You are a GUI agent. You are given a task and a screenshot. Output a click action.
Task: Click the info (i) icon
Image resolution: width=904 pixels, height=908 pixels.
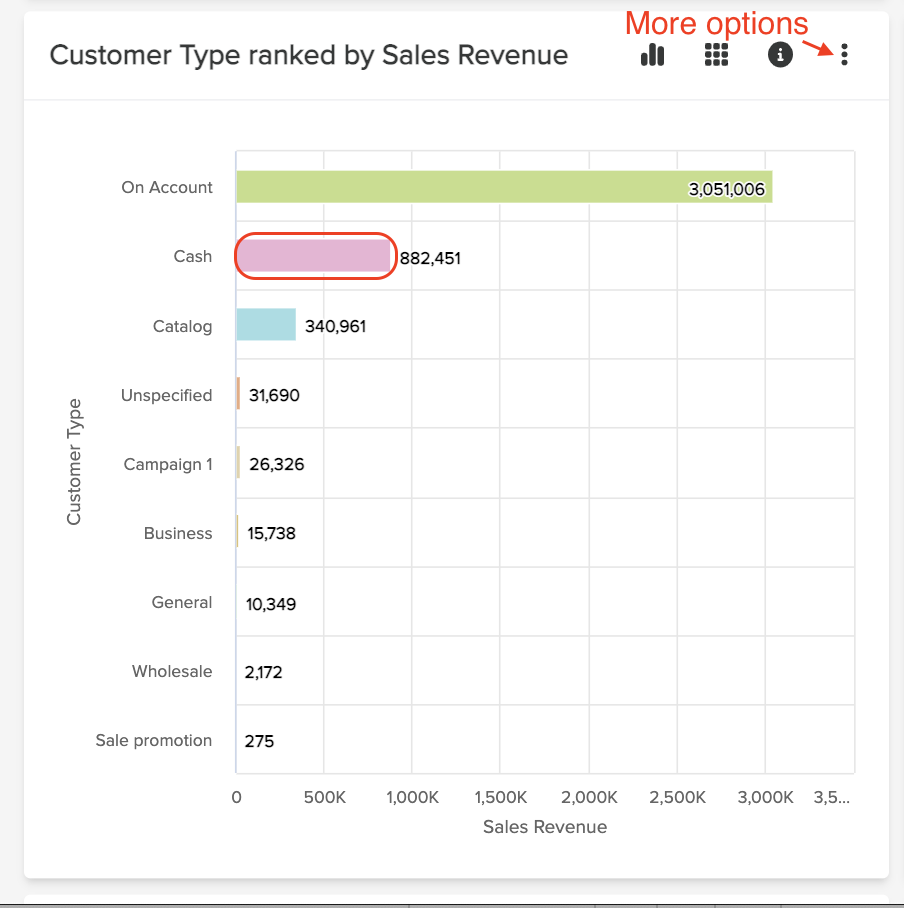(780, 55)
